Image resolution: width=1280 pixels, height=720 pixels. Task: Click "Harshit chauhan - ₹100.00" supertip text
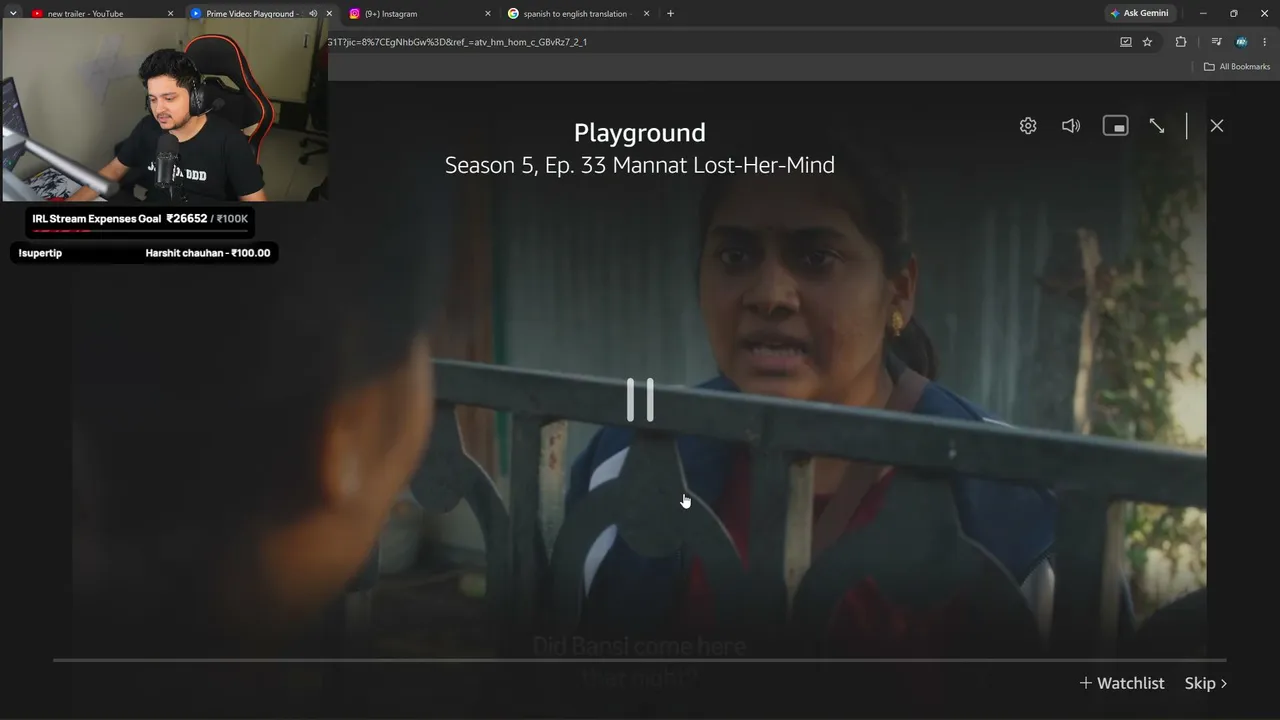point(208,253)
